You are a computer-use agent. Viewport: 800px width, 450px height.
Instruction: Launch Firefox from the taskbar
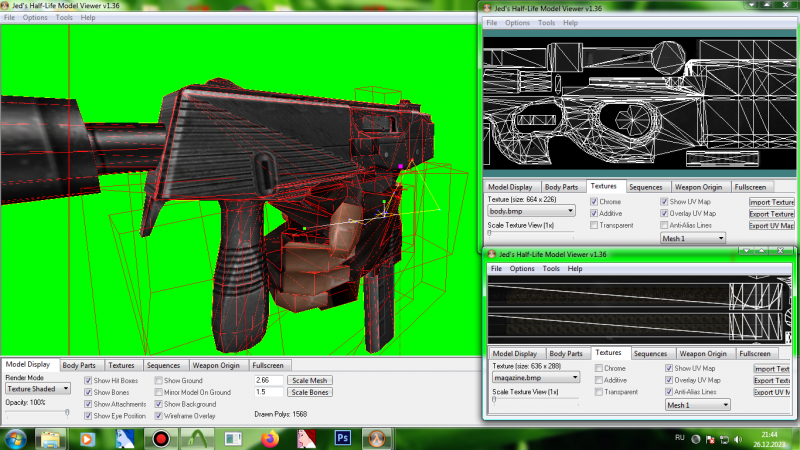pyautogui.click(x=270, y=439)
